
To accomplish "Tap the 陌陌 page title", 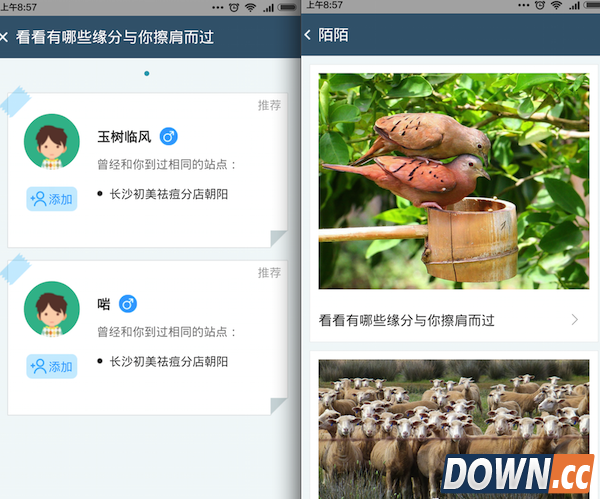I will tap(333, 35).
